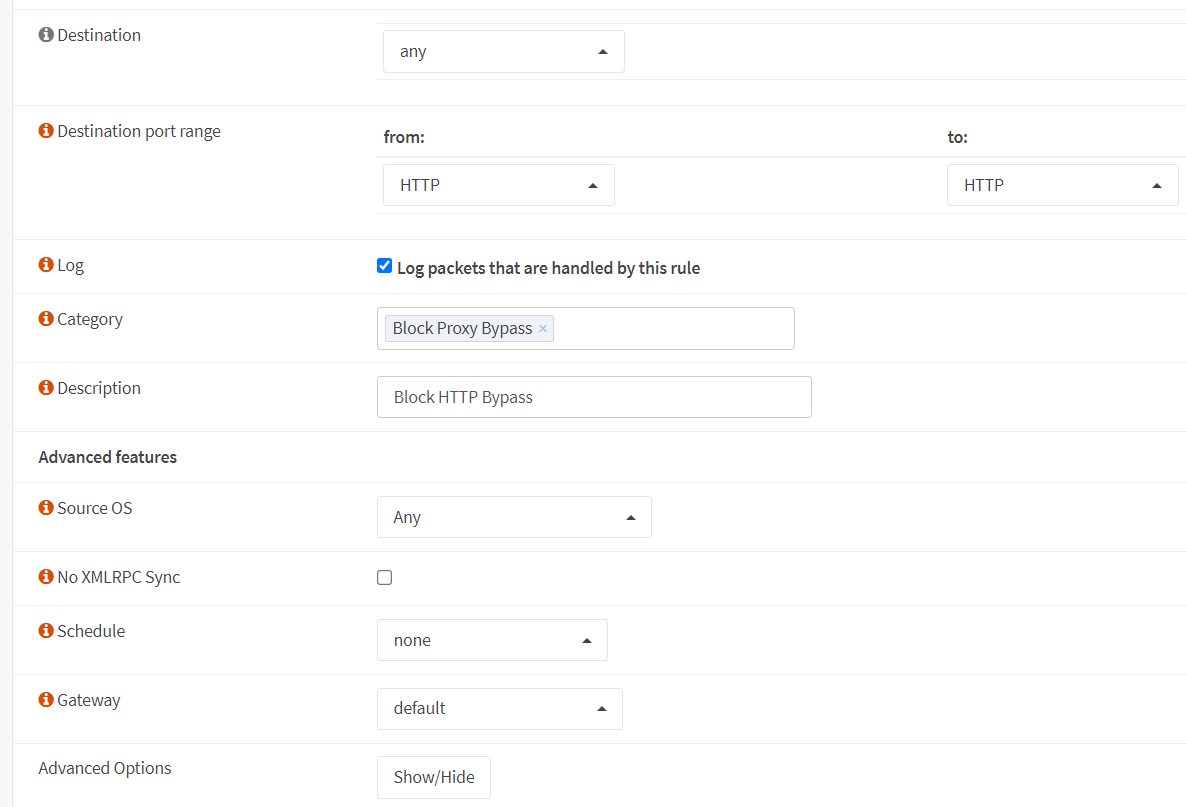Show help for the Schedule setting
This screenshot has height=807, width=1186.
(x=46, y=631)
